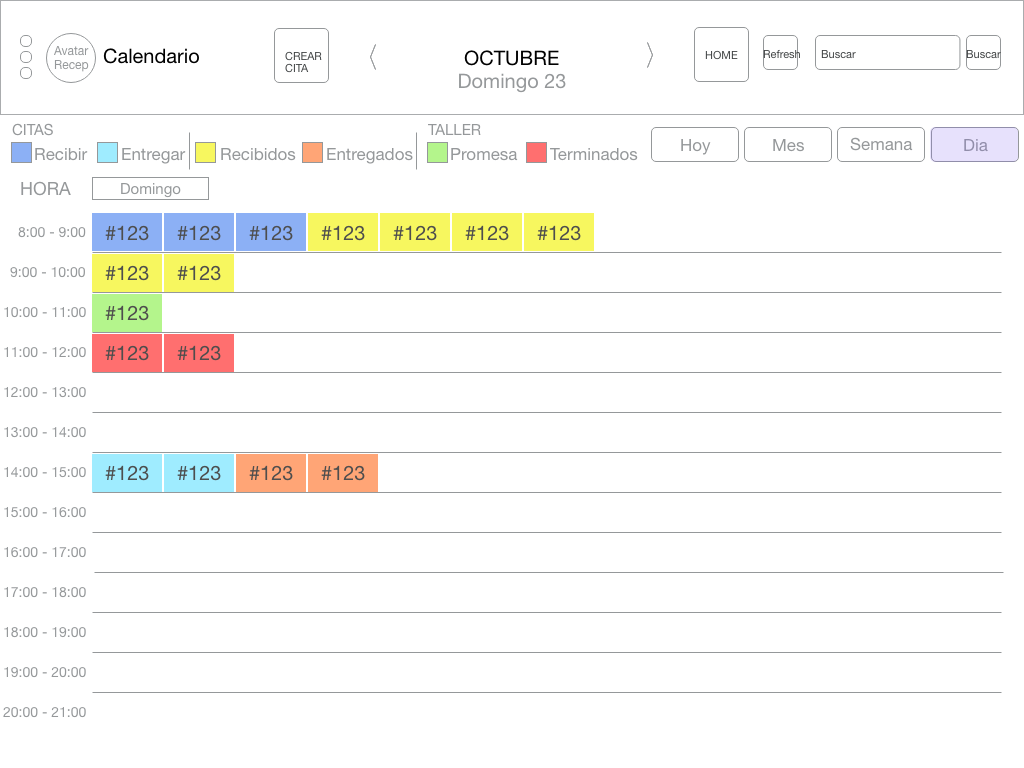
Task: Click the CREAR CITA button
Action: tap(301, 56)
